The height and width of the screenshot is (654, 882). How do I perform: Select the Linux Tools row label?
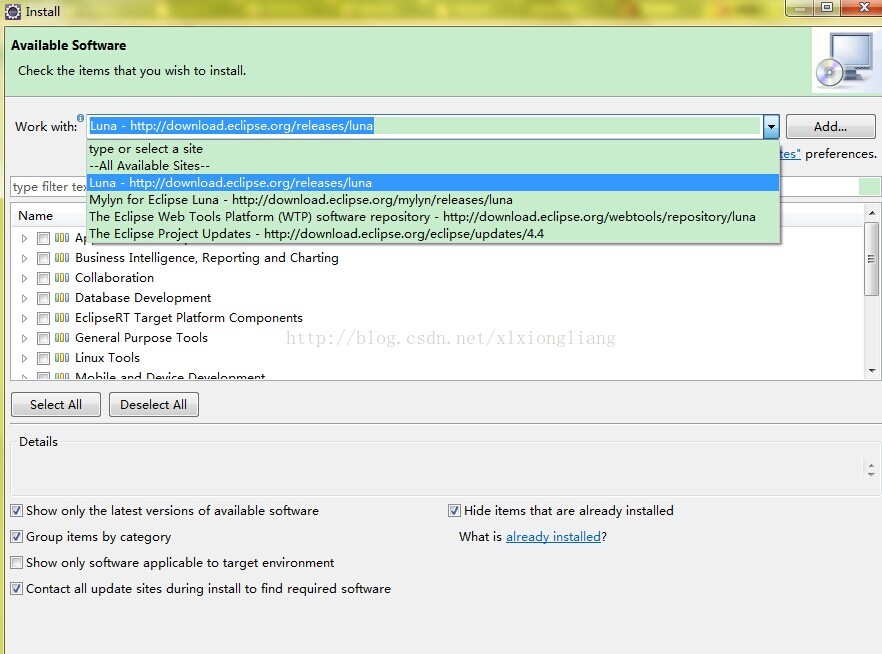pos(107,358)
